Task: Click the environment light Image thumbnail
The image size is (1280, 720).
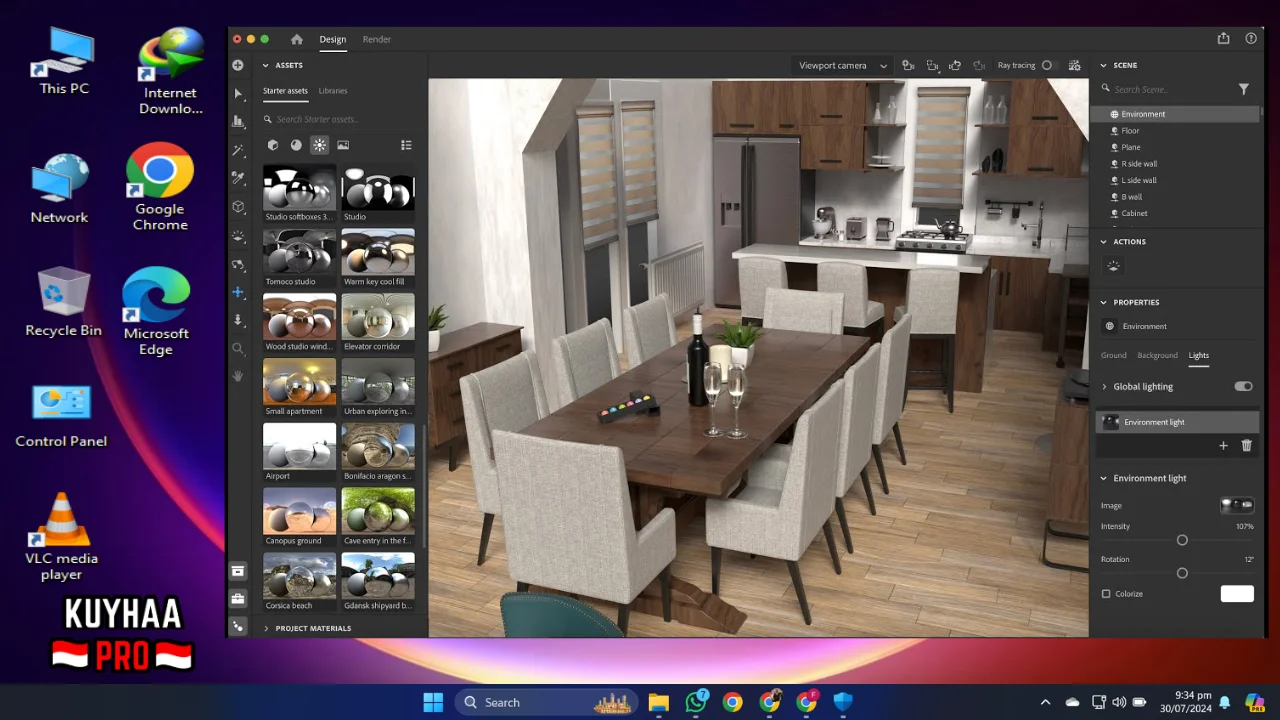Action: pos(1237,506)
